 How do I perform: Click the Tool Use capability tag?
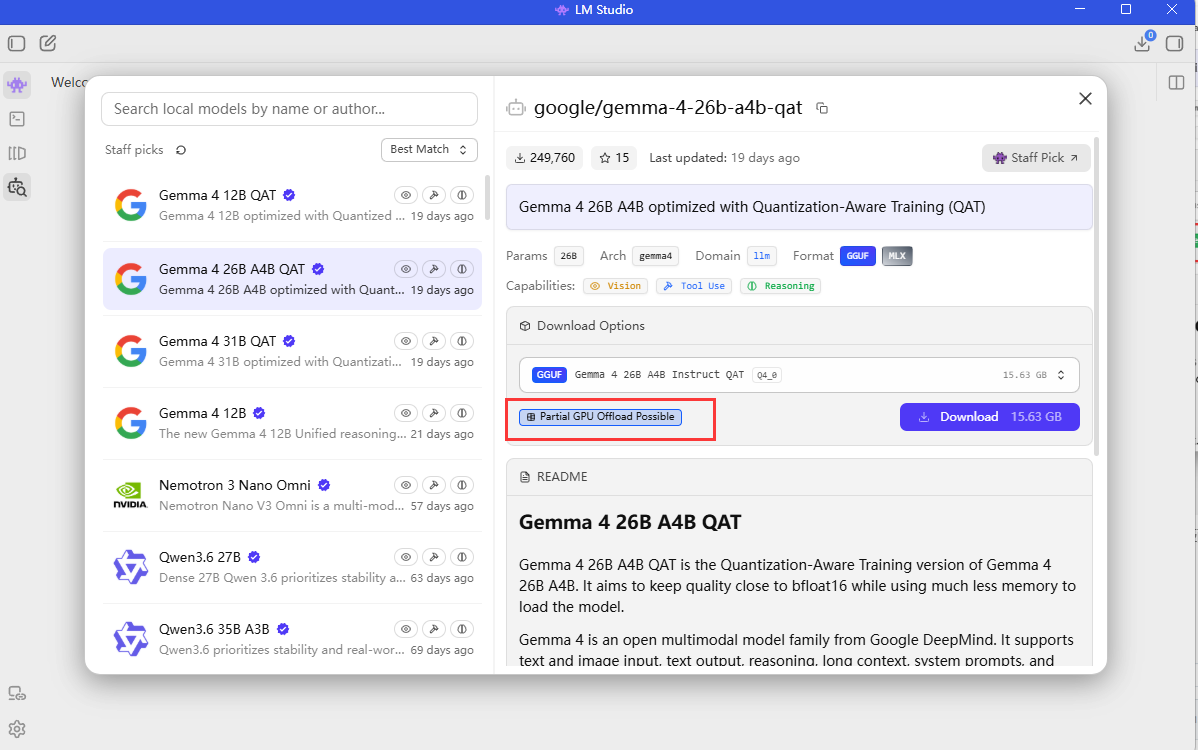(694, 286)
